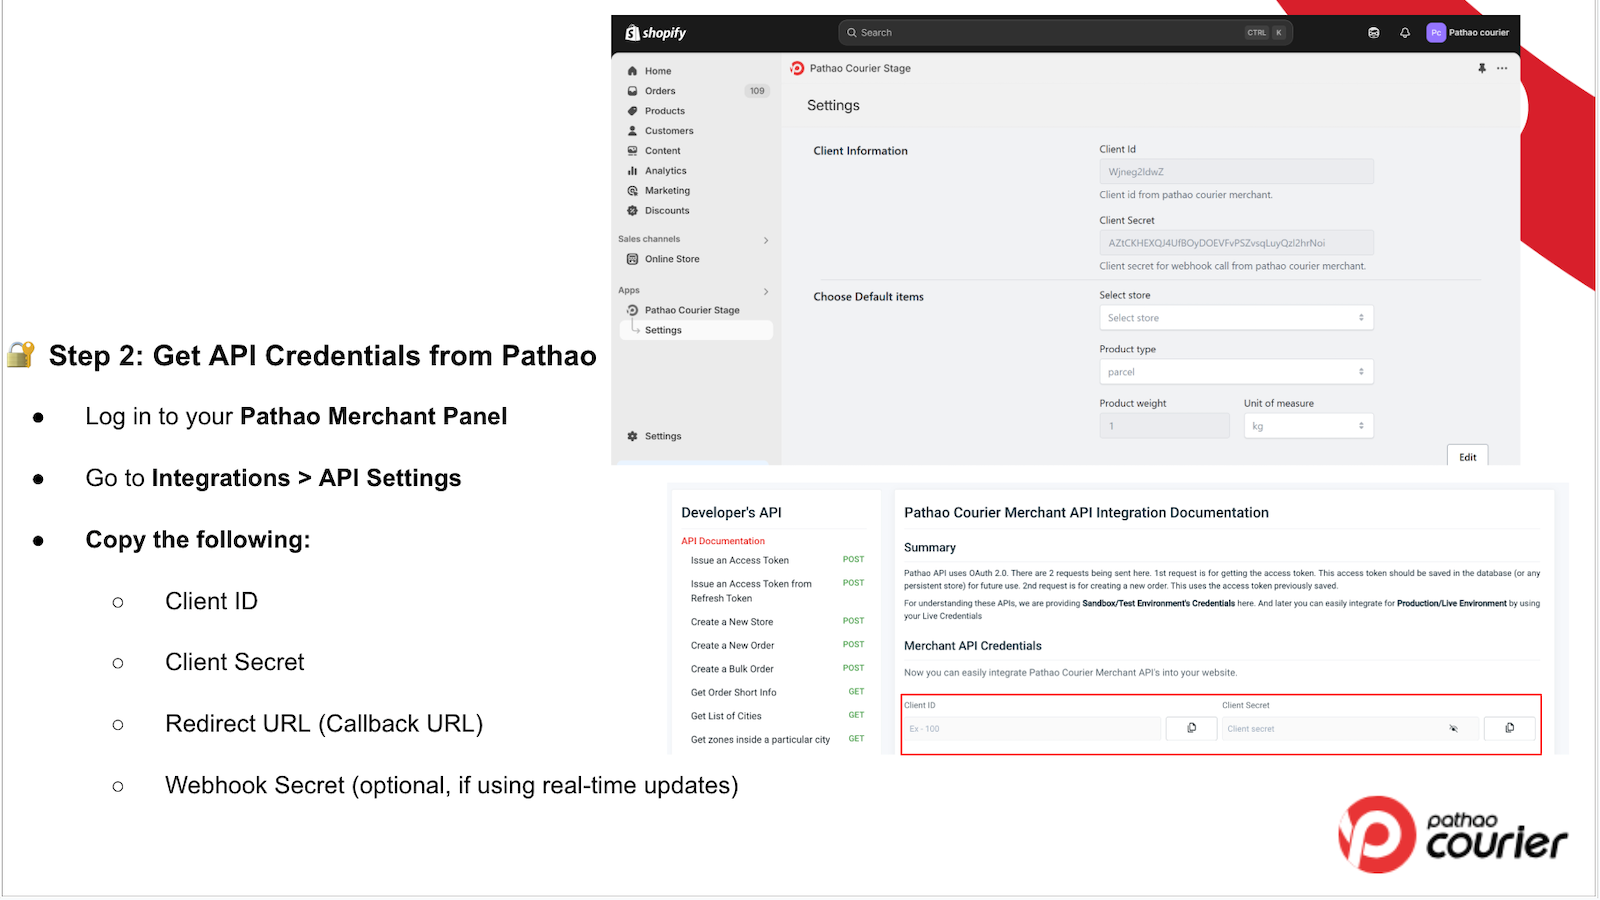
Task: Open Customers in the sidebar
Action: click(x=669, y=131)
